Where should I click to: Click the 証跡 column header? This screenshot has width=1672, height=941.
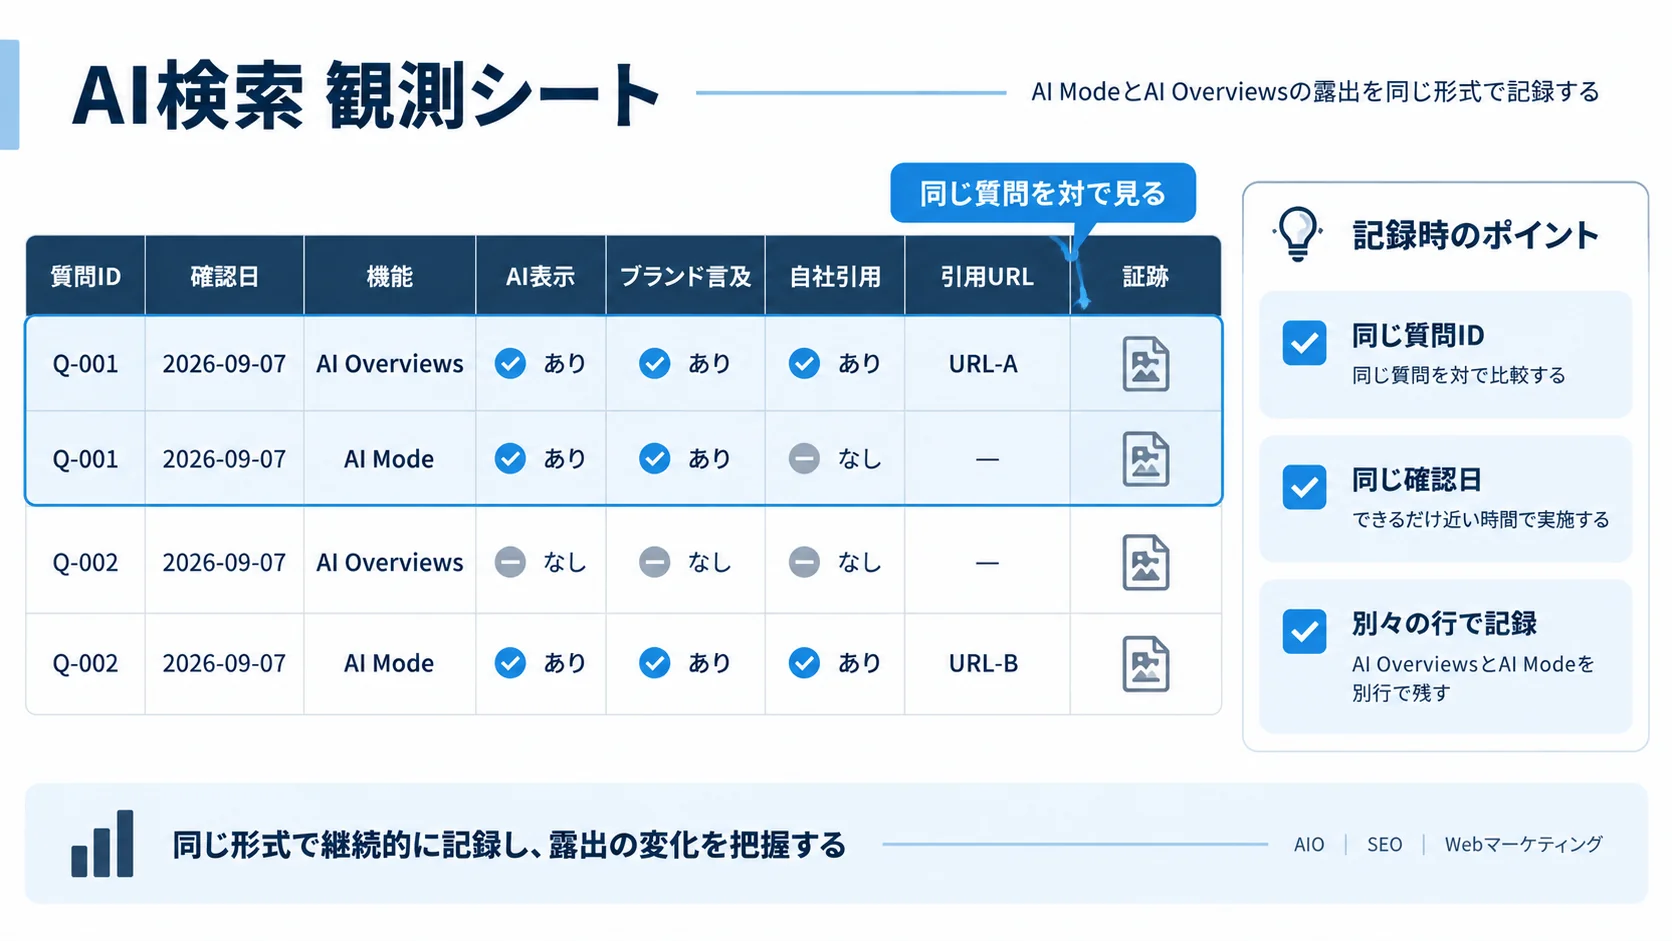pyautogui.click(x=1146, y=277)
